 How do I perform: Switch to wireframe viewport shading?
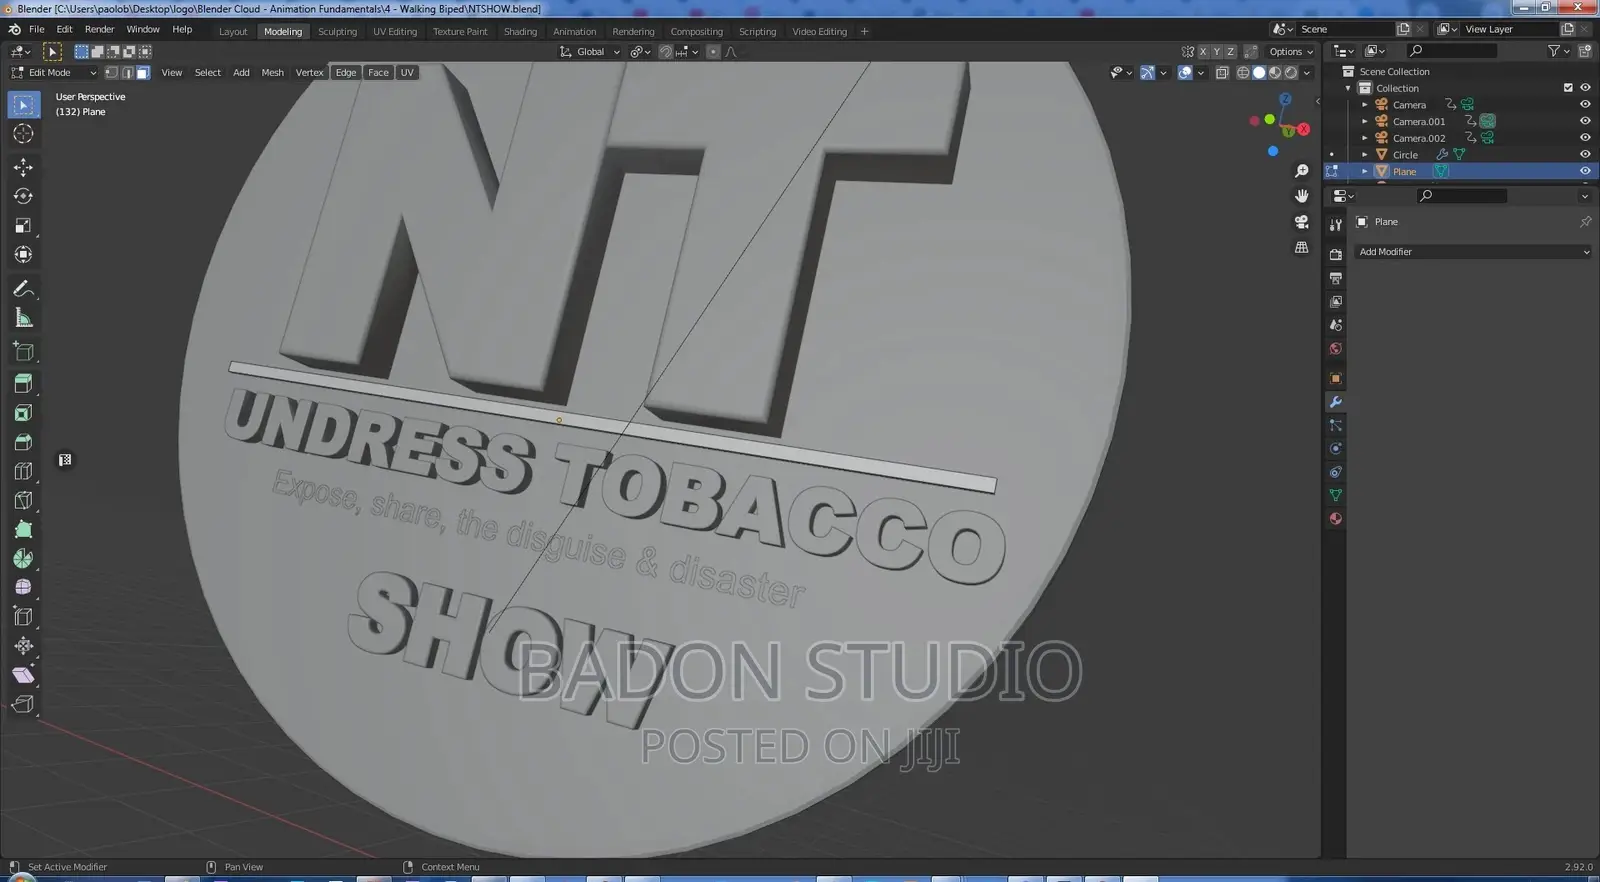[x=1243, y=73]
